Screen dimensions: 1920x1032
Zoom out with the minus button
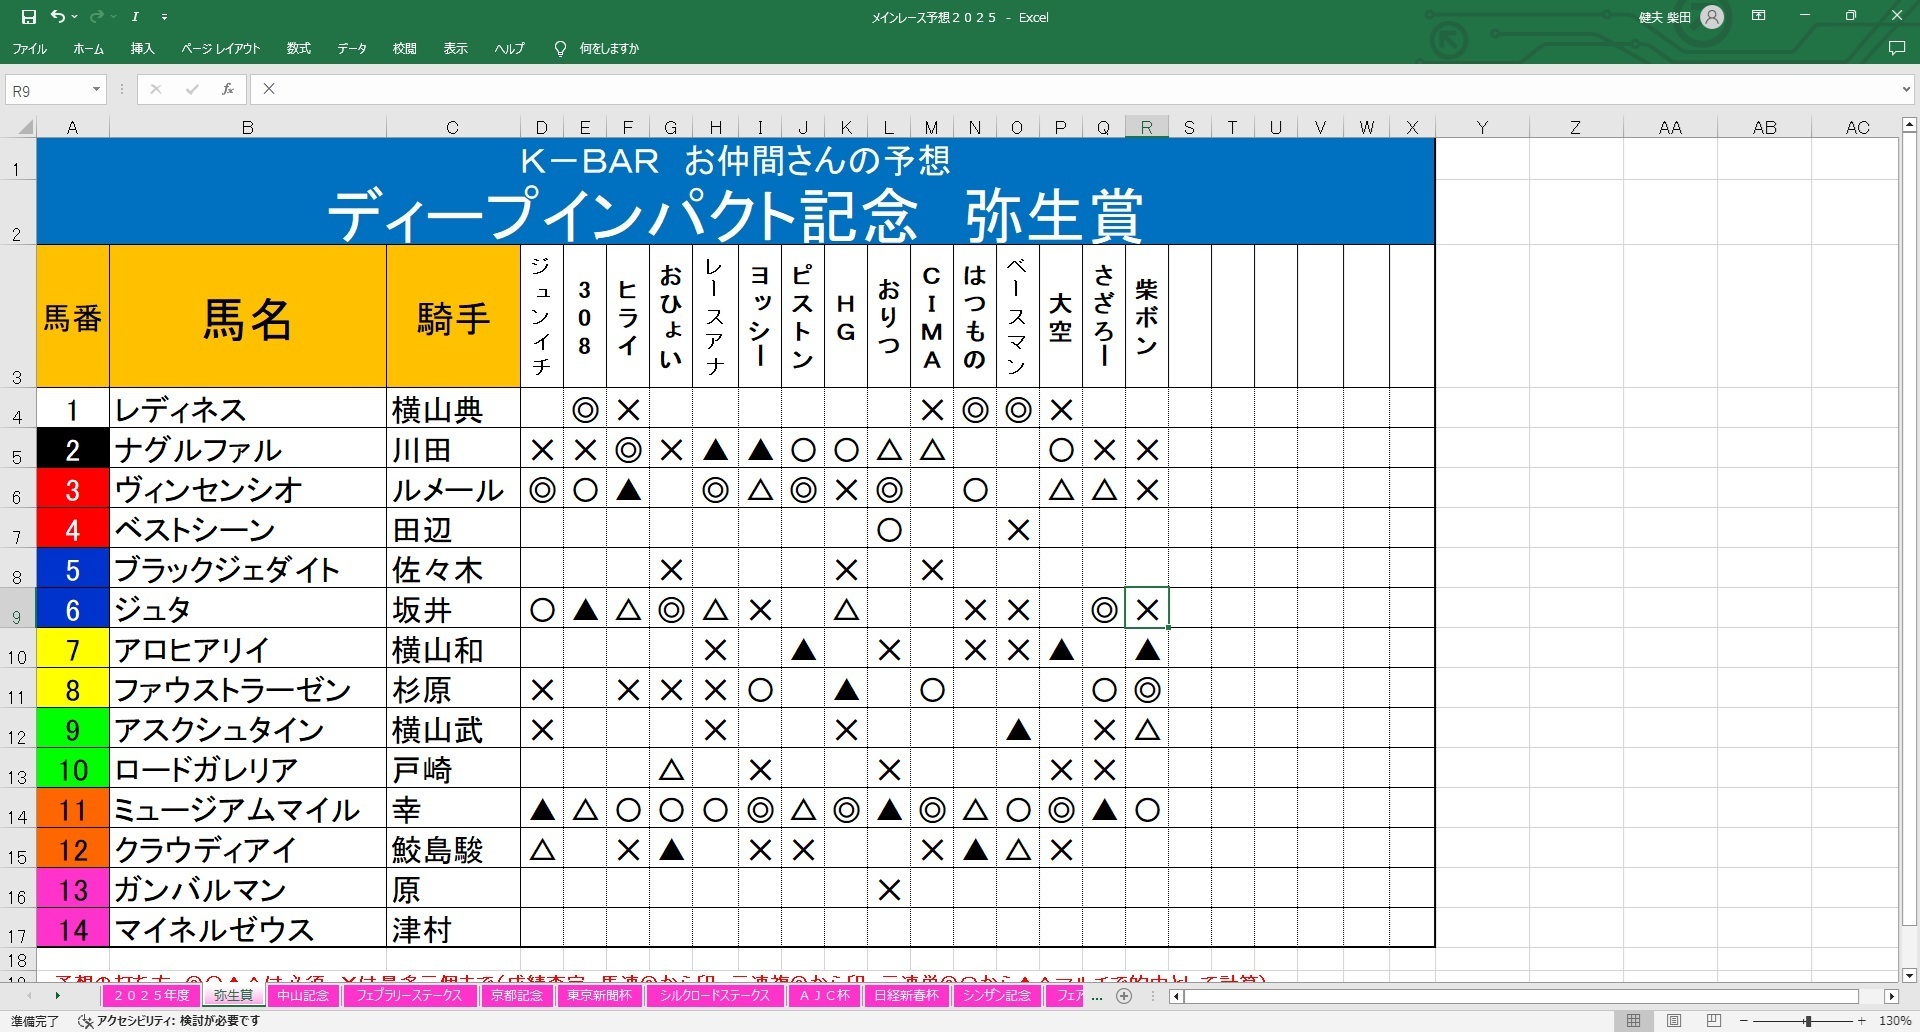(x=1746, y=1021)
